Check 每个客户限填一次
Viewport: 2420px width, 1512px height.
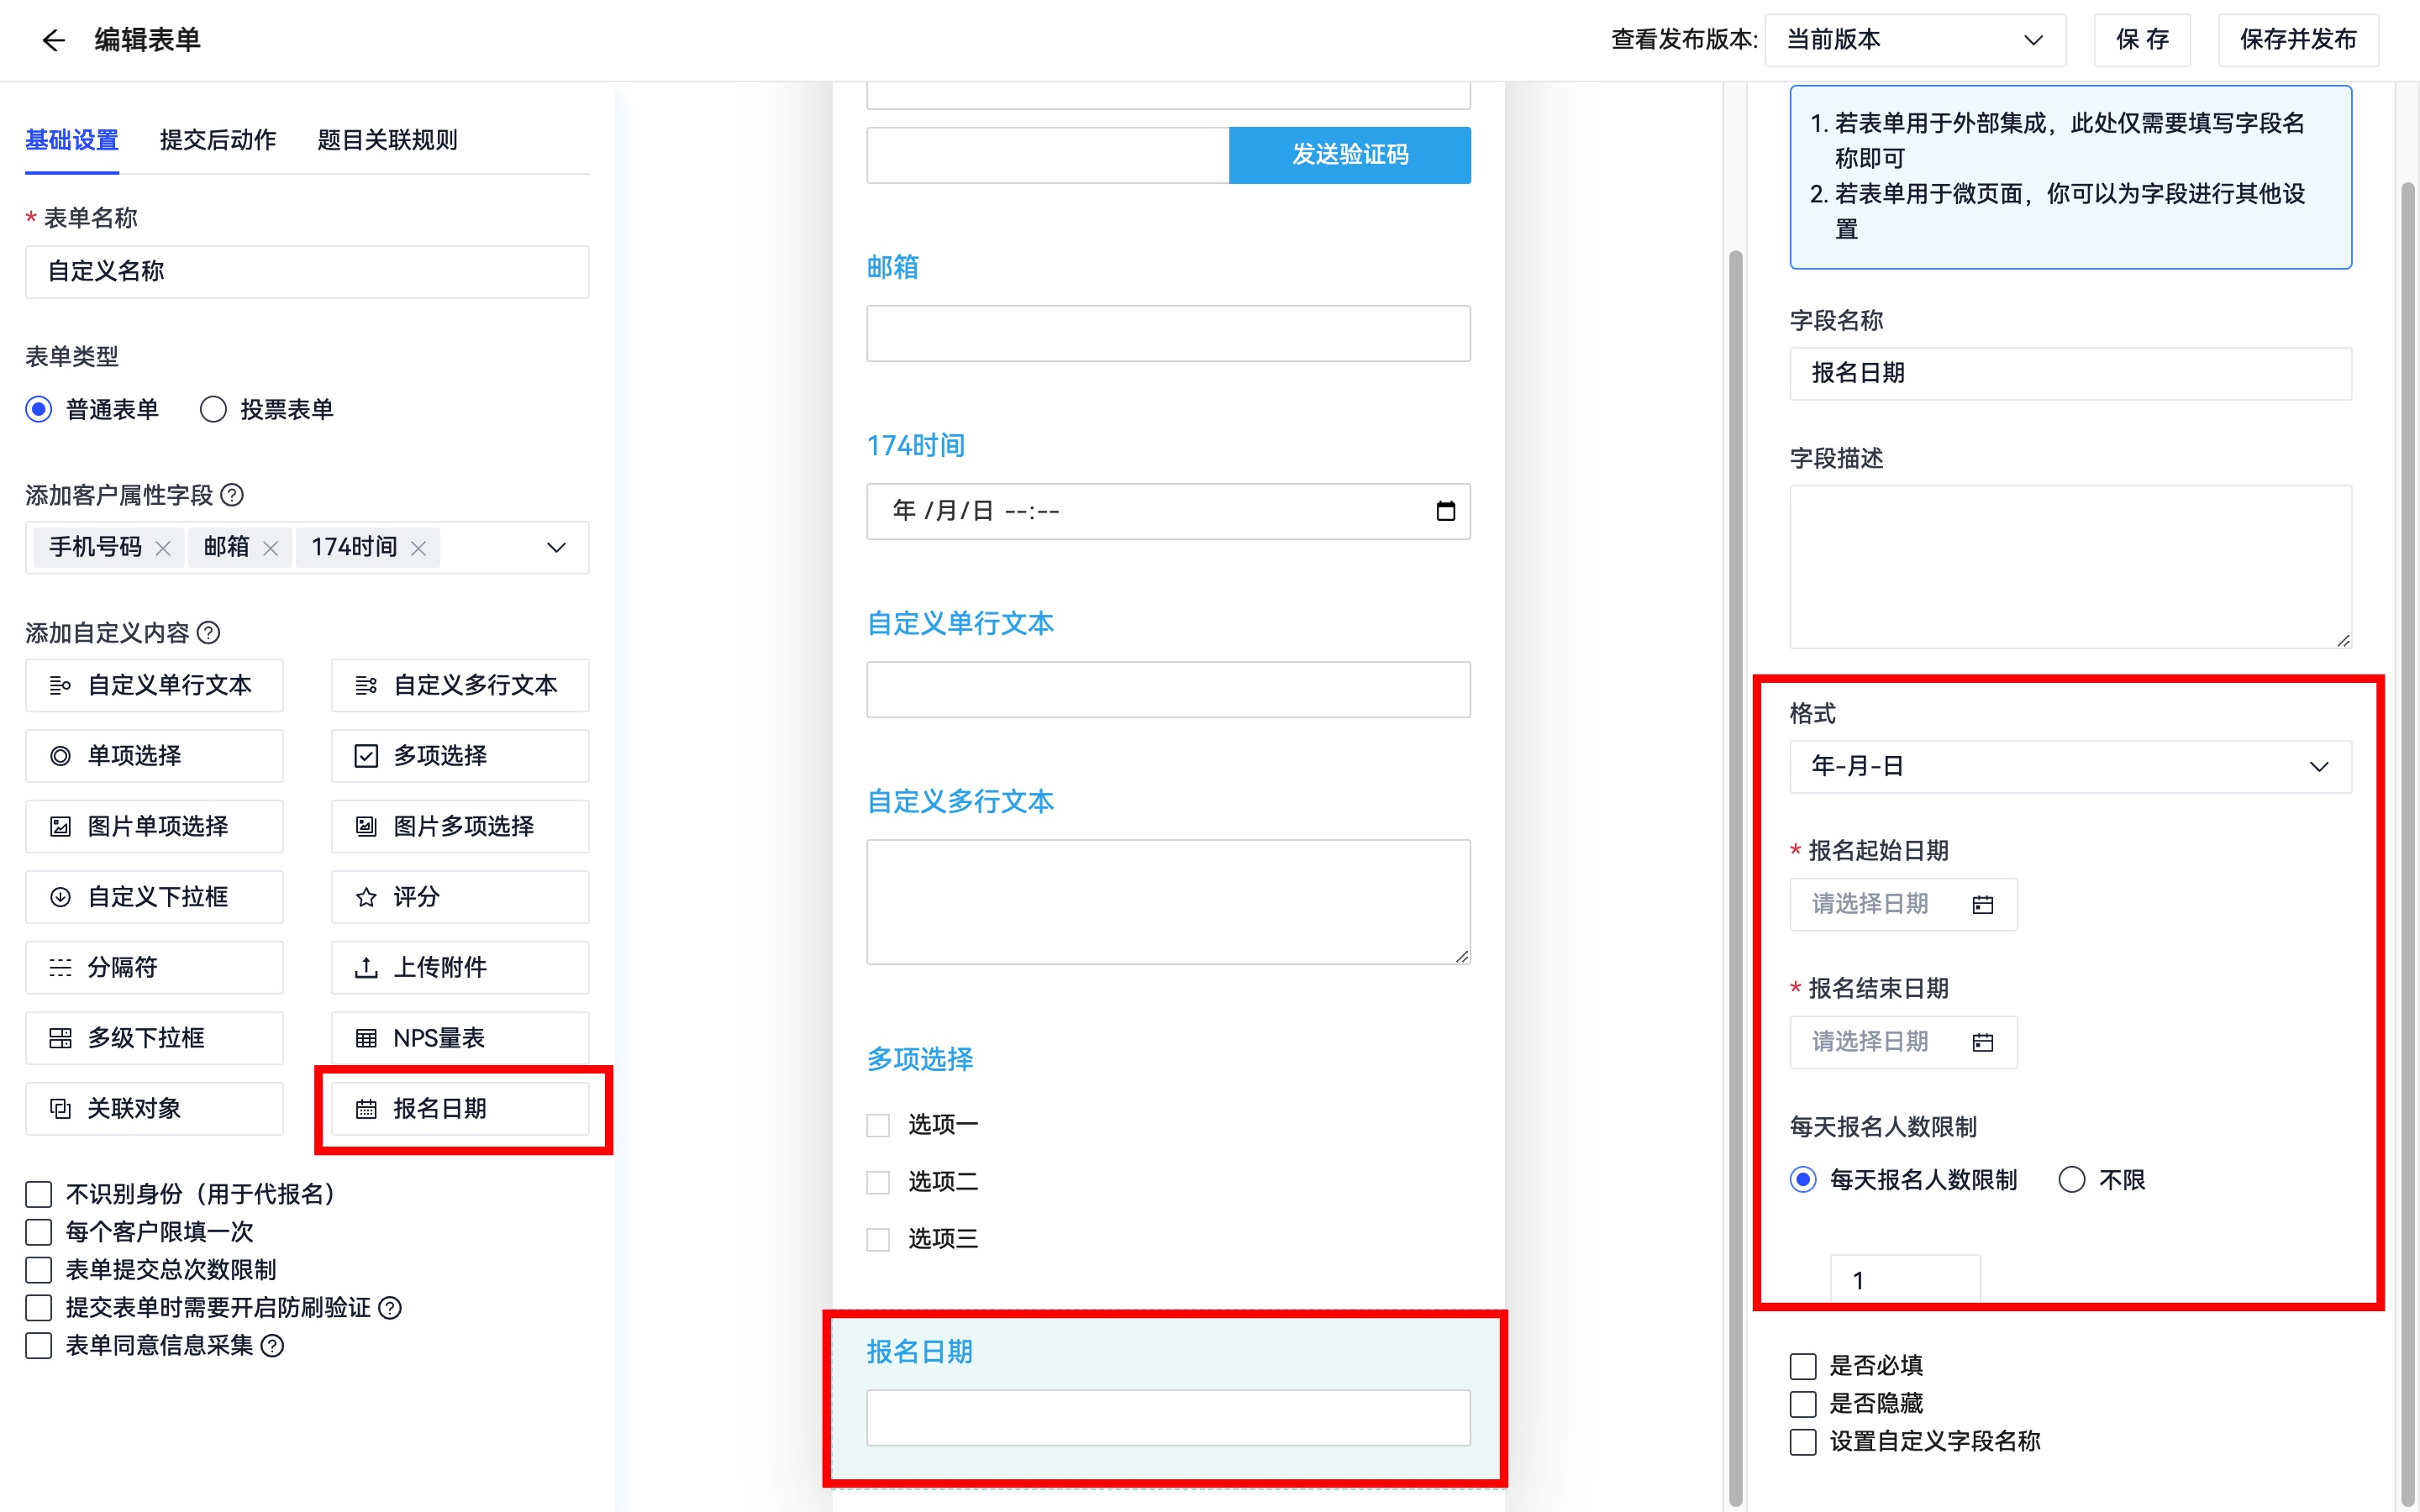(x=39, y=1232)
